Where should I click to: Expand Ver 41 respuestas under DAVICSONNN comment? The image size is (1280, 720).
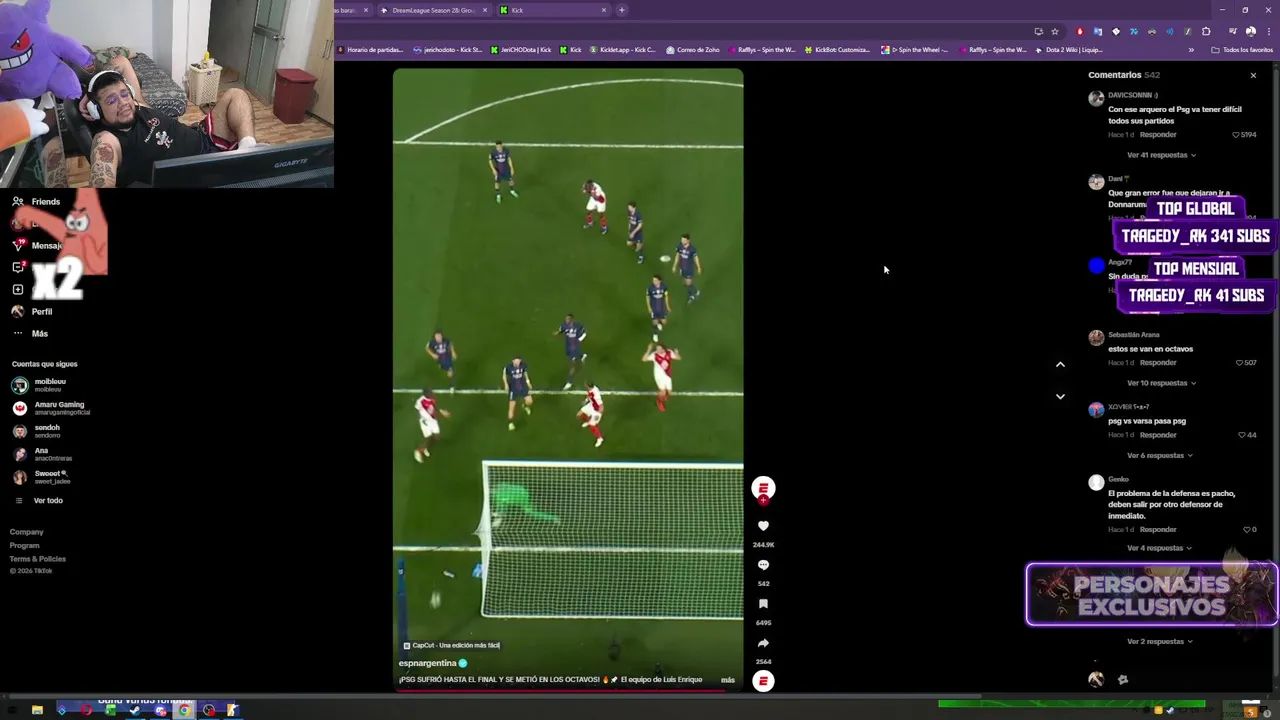tap(1161, 155)
